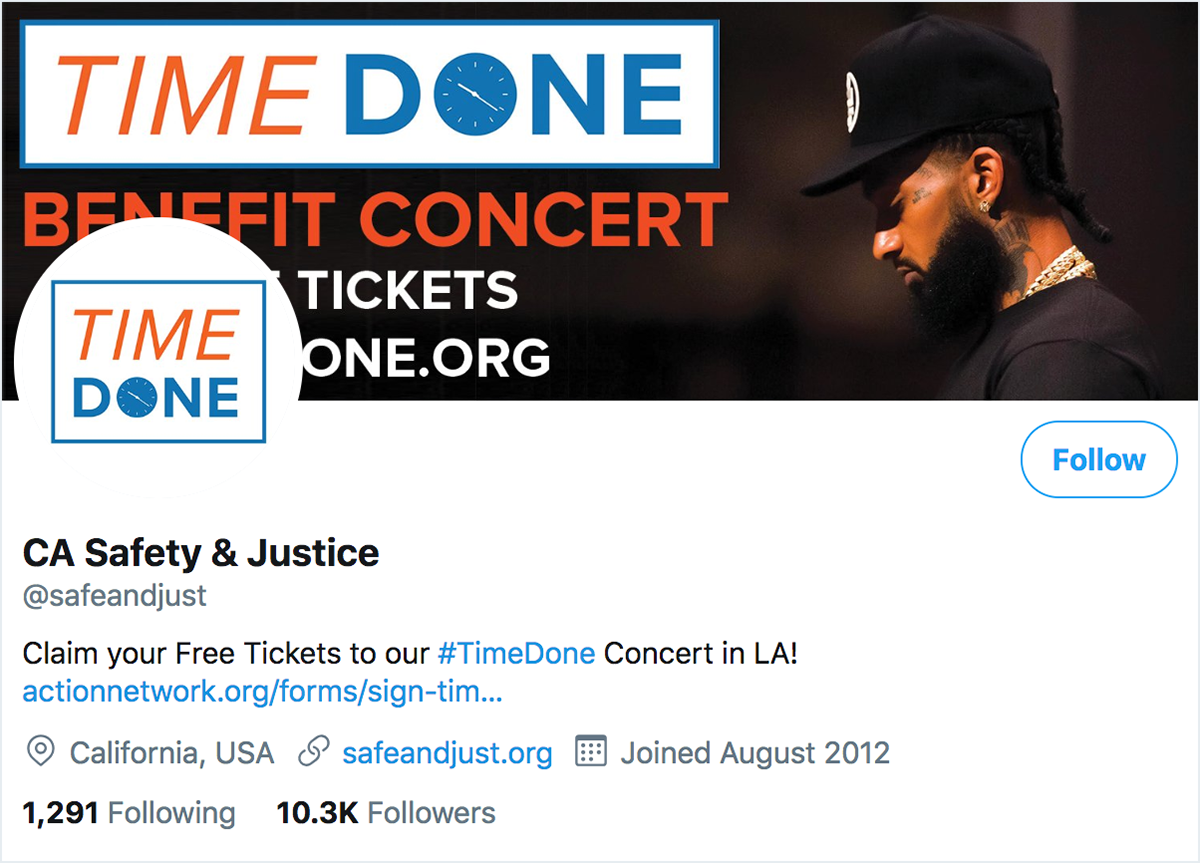Click the chain link icon
Viewport: 1200px width, 863px height.
[314, 752]
